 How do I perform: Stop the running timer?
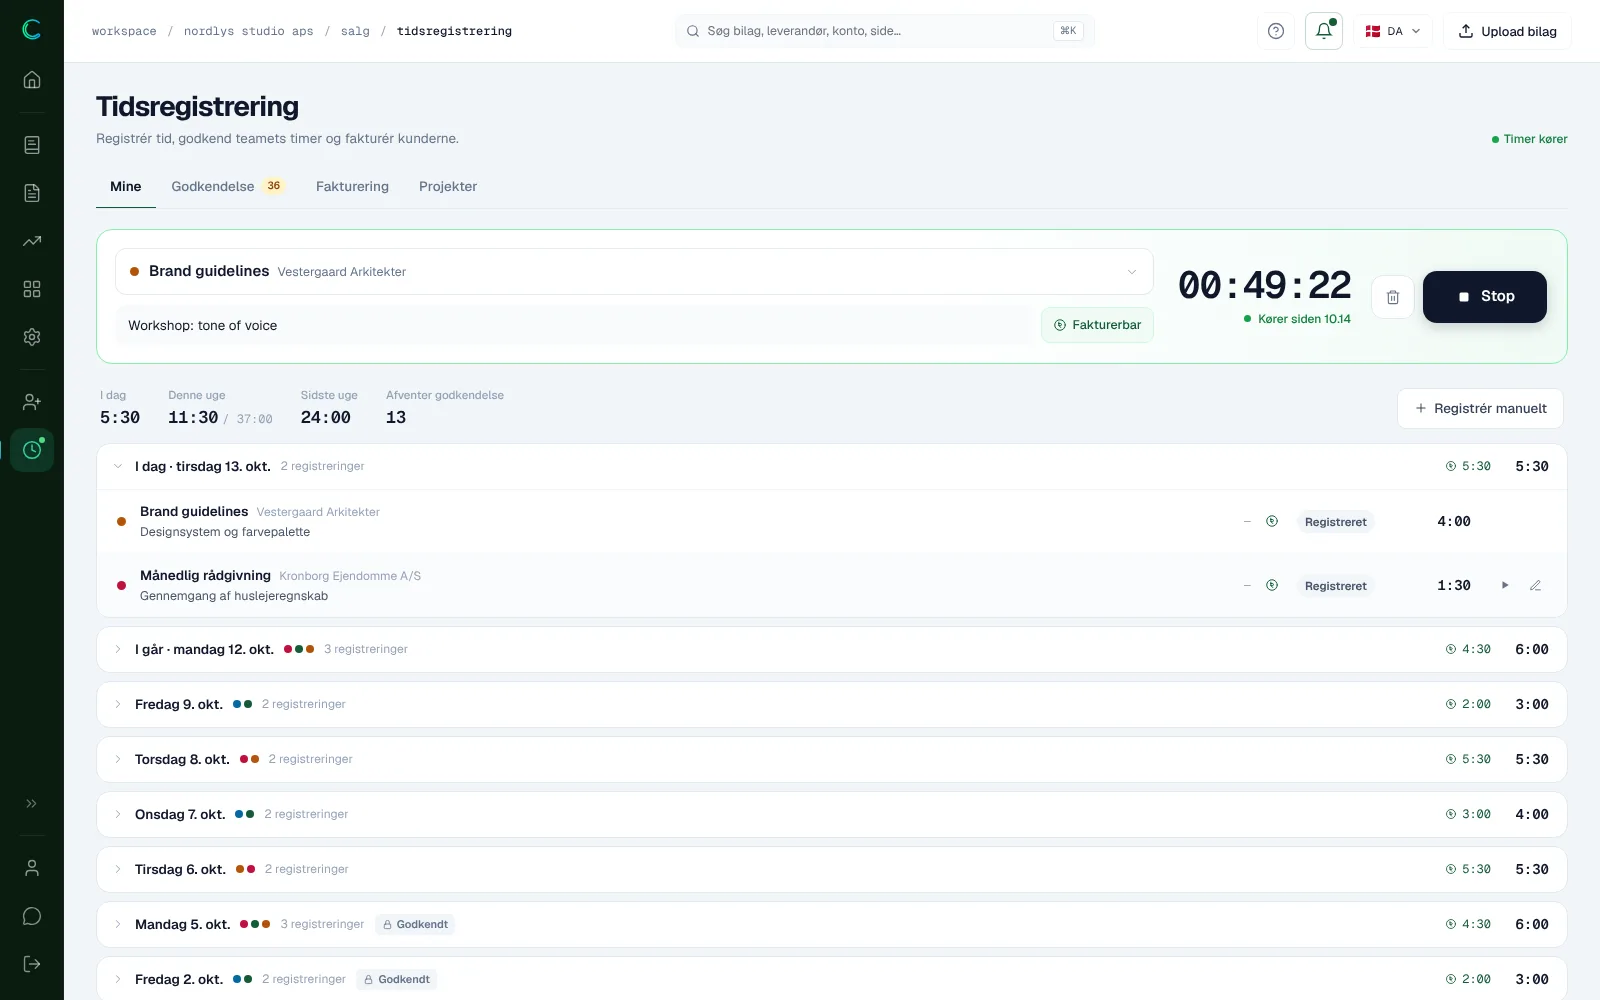[x=1485, y=297]
